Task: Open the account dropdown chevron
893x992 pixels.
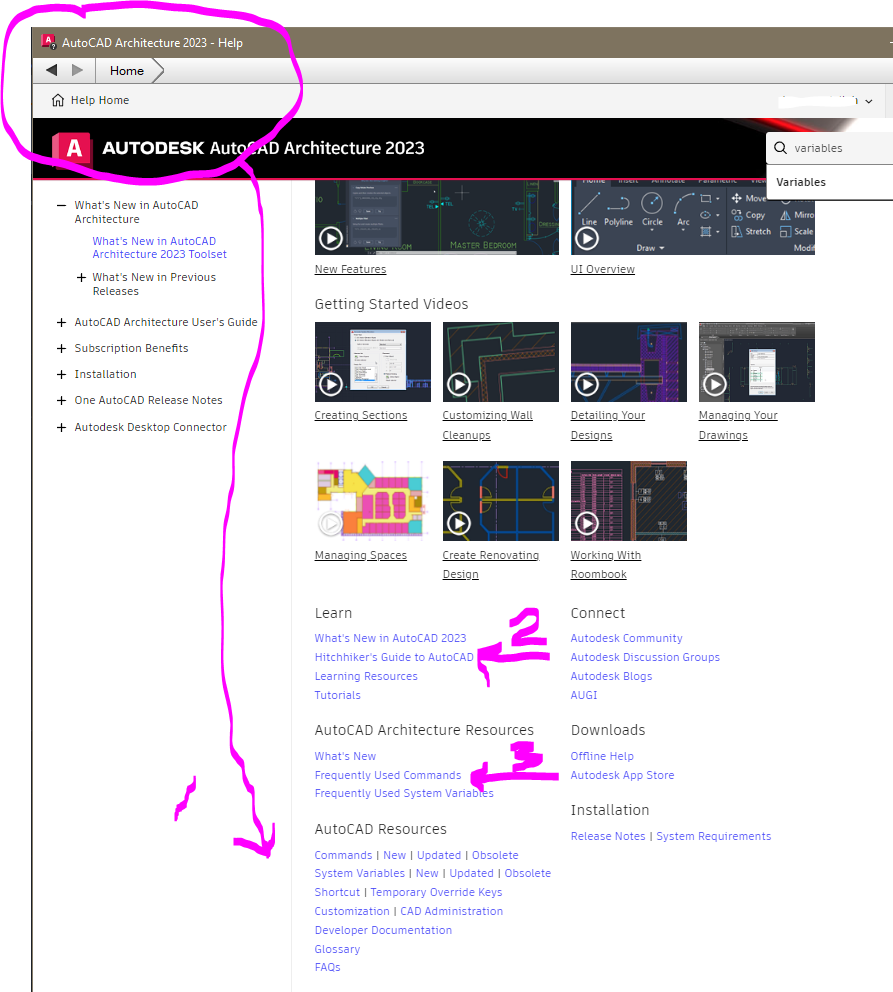Action: tap(869, 101)
